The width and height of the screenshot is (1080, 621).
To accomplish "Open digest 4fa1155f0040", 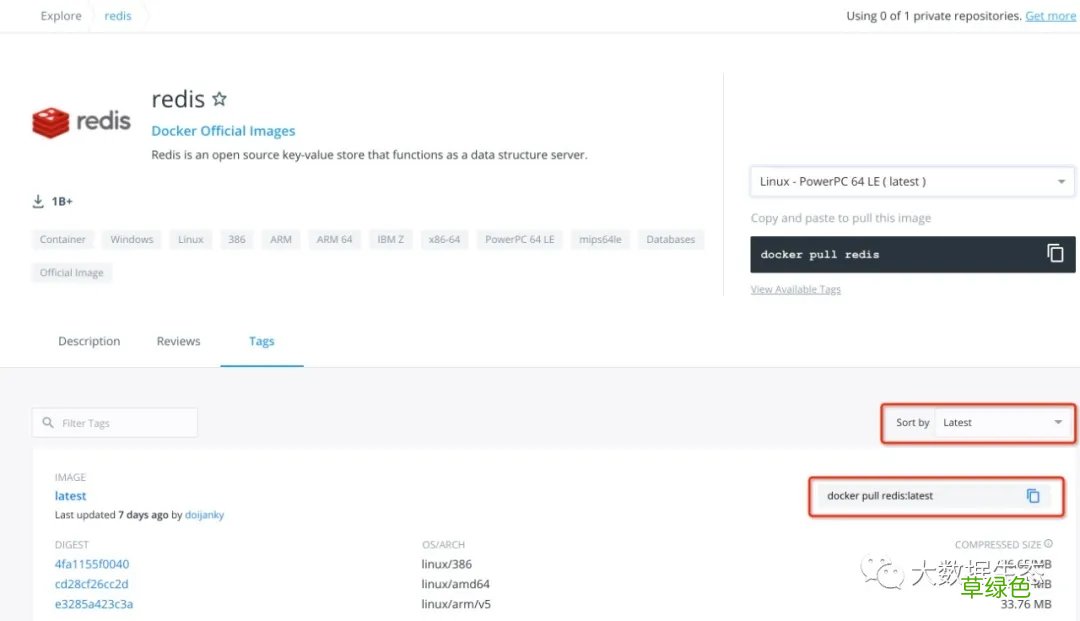I will click(x=92, y=564).
